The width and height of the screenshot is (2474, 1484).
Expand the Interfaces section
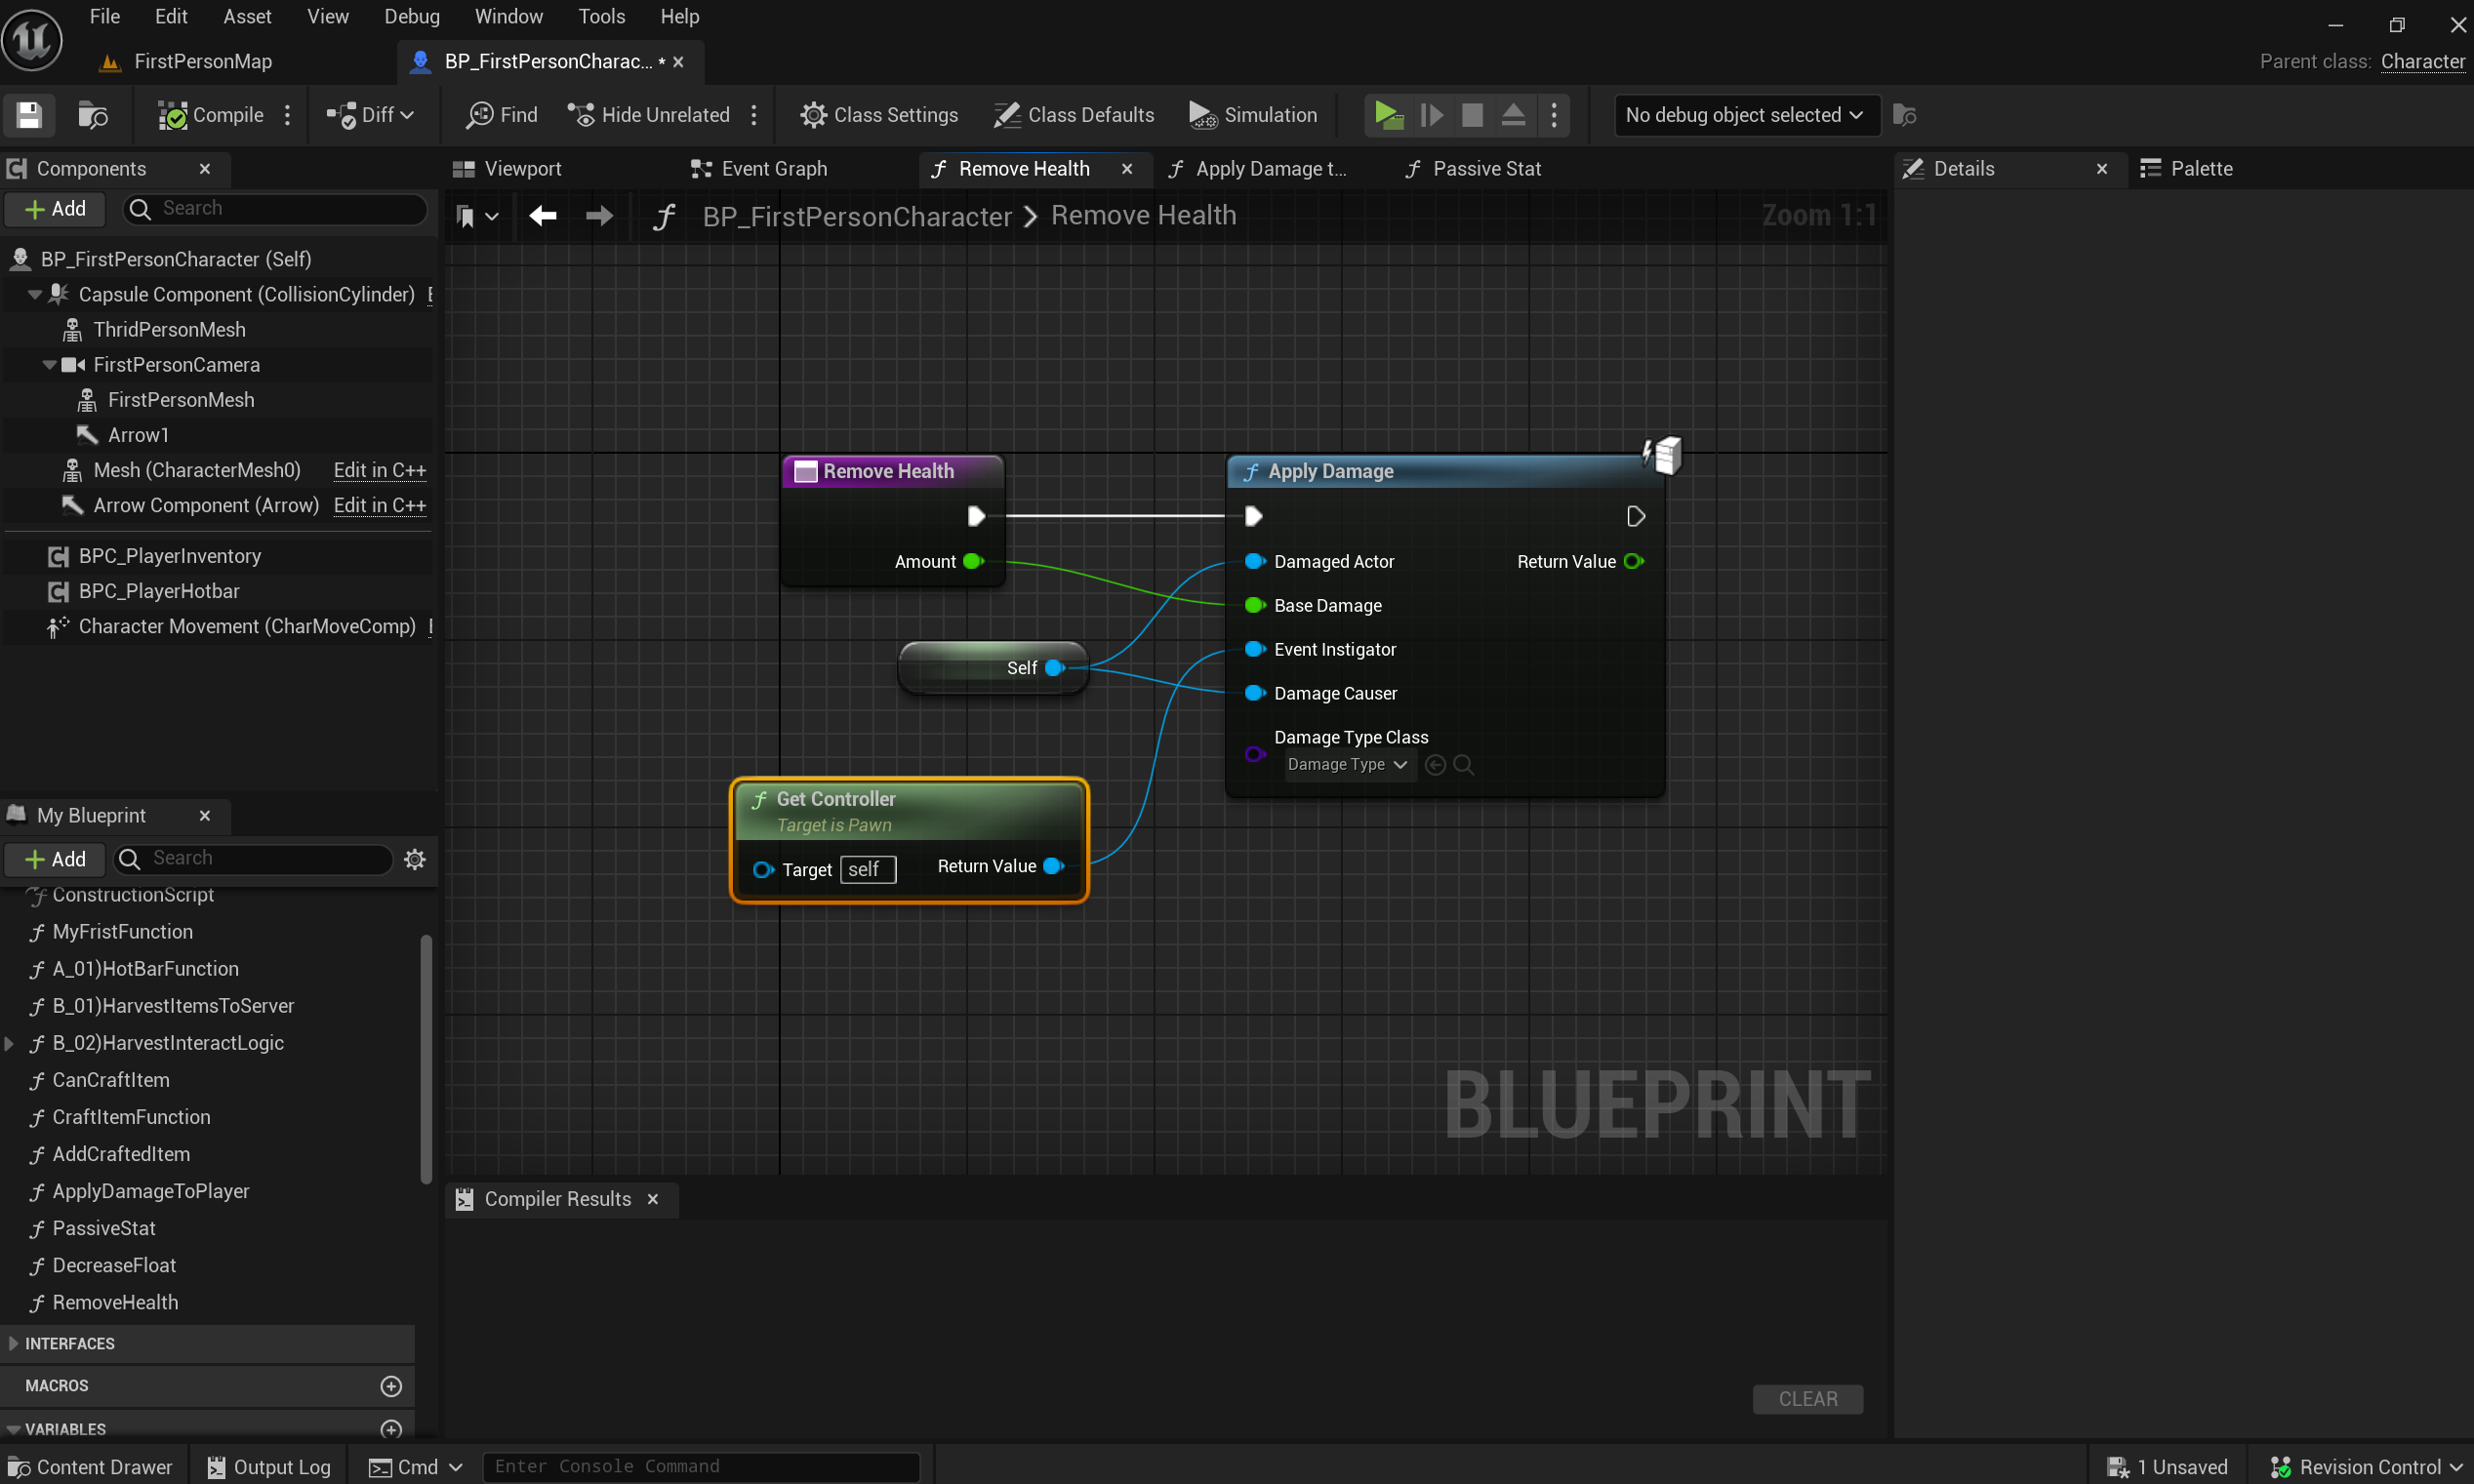click(13, 1343)
